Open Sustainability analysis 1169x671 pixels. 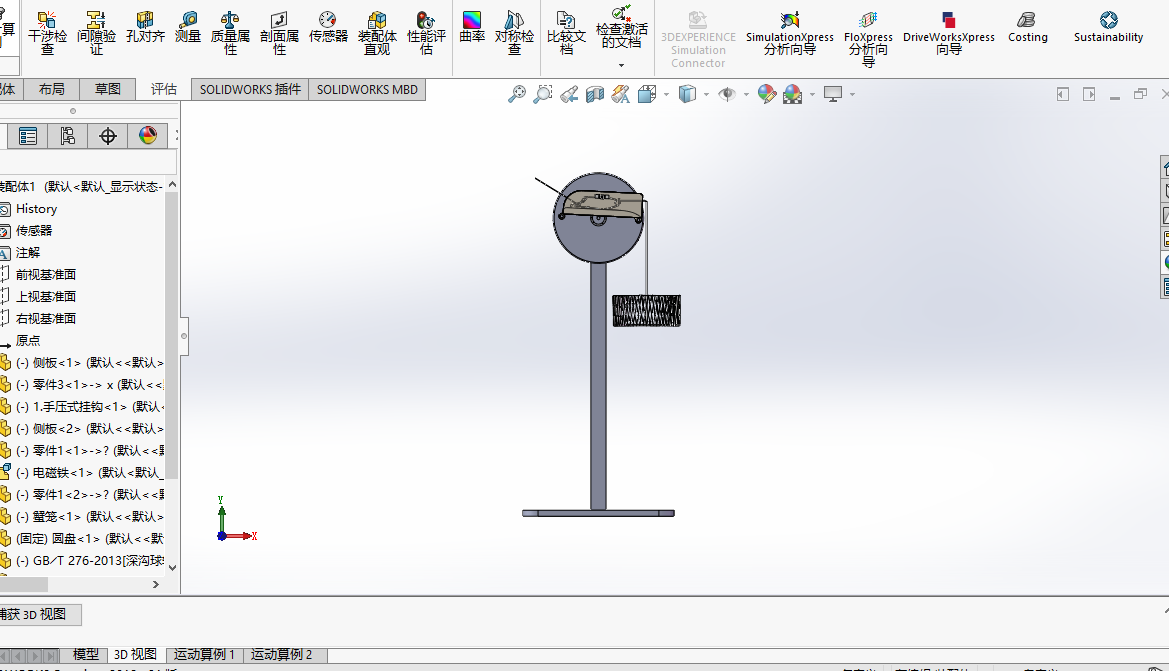click(1108, 28)
